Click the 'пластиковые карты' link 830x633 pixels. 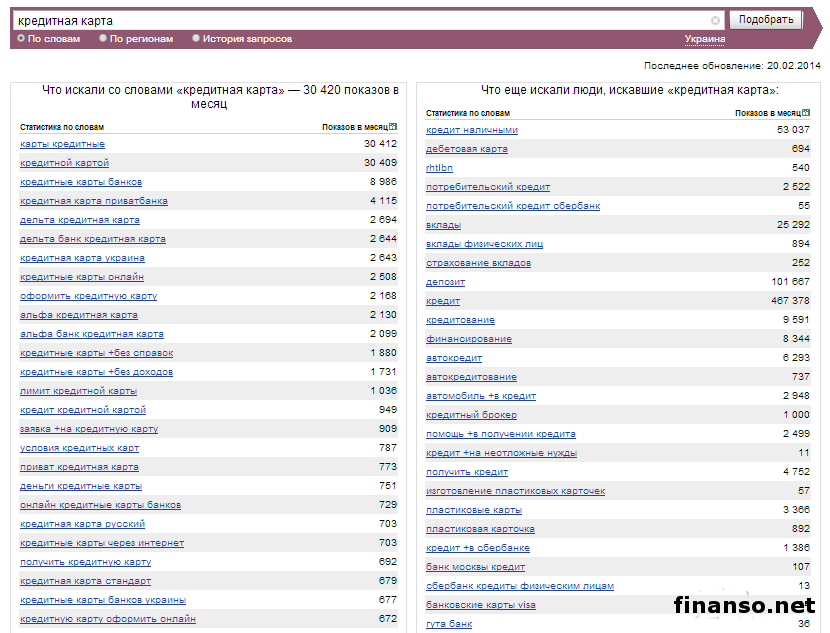pyautogui.click(x=474, y=510)
